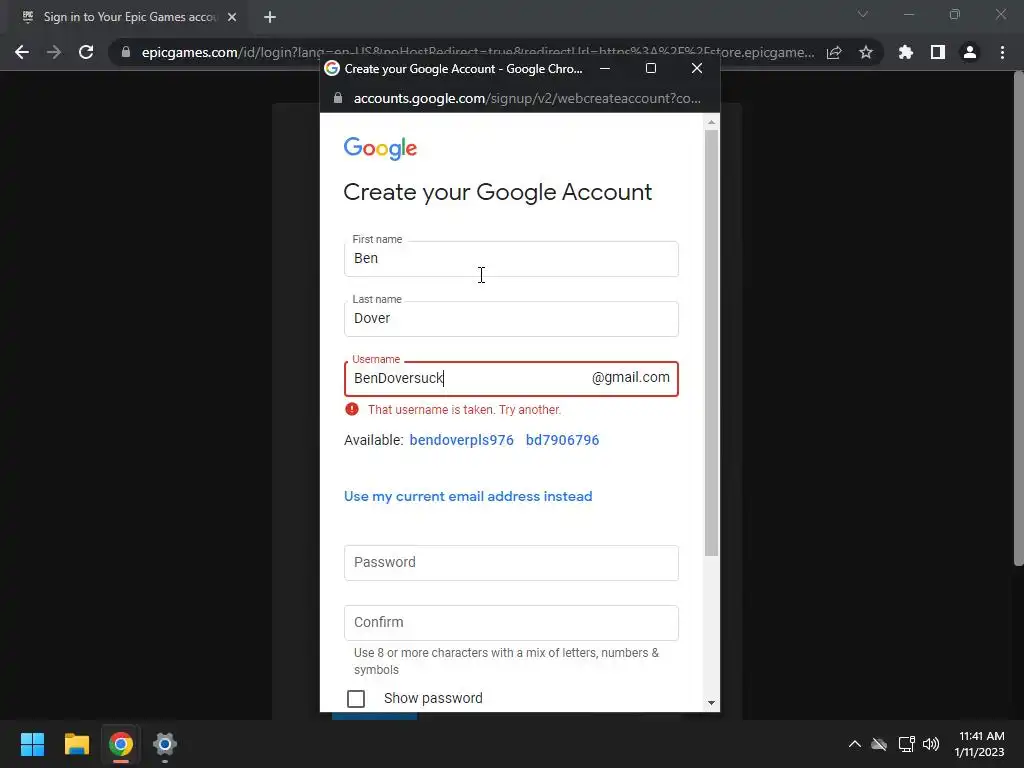
Task: Open a new tab with plus button
Action: (270, 17)
